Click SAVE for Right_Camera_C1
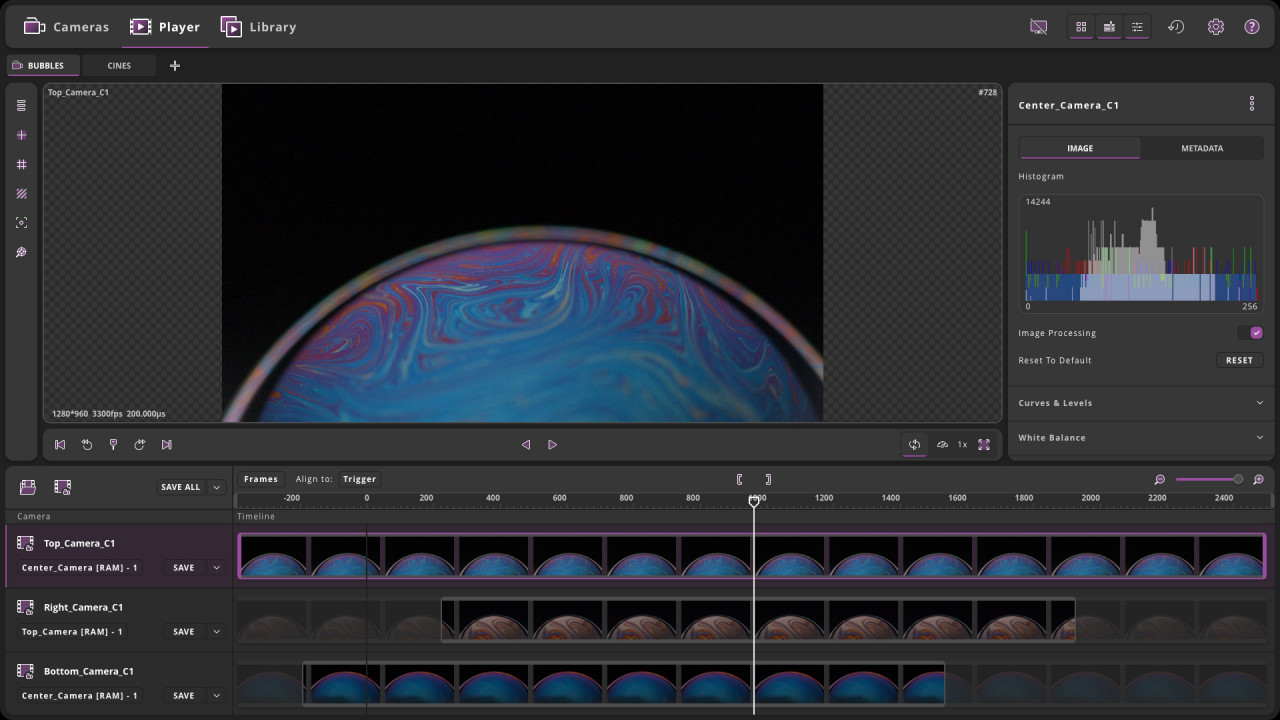Viewport: 1280px width, 720px height. (x=184, y=632)
